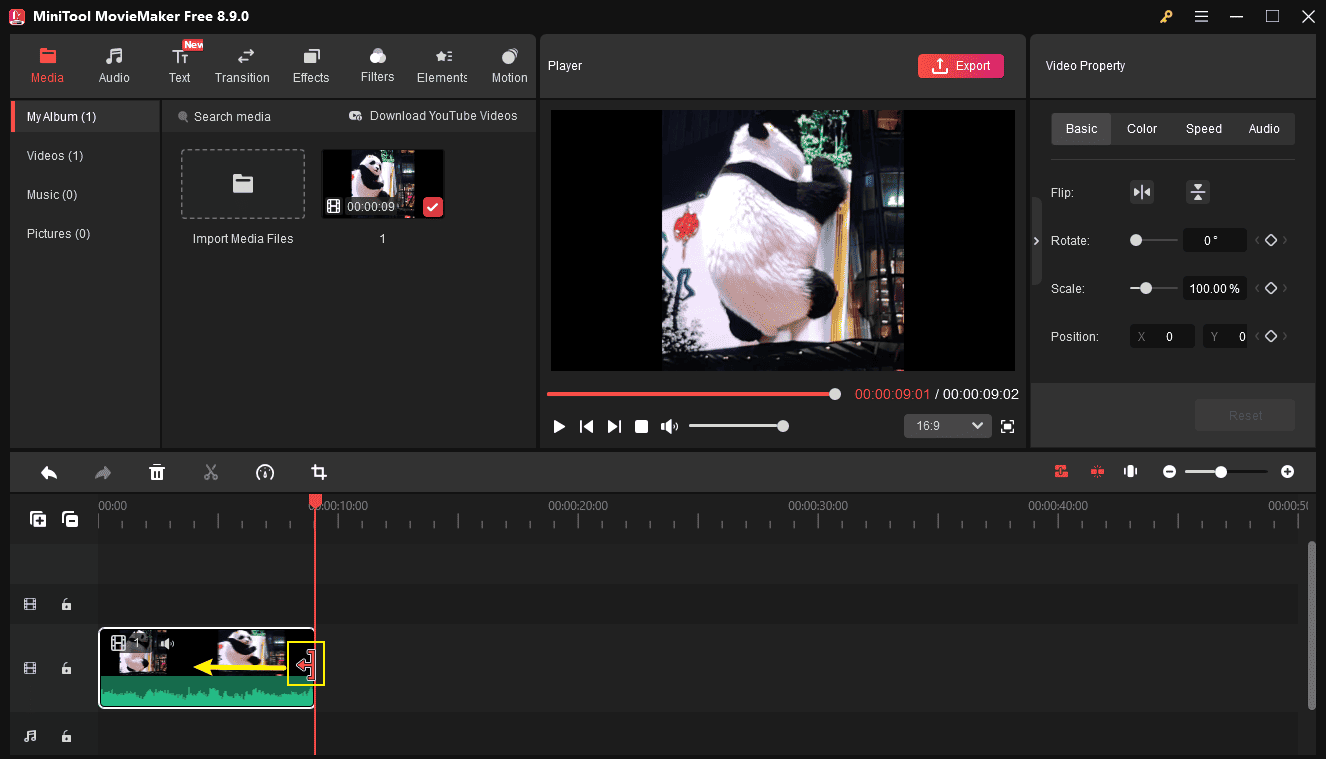Click the upgrade key icon in title bar

coord(1166,16)
